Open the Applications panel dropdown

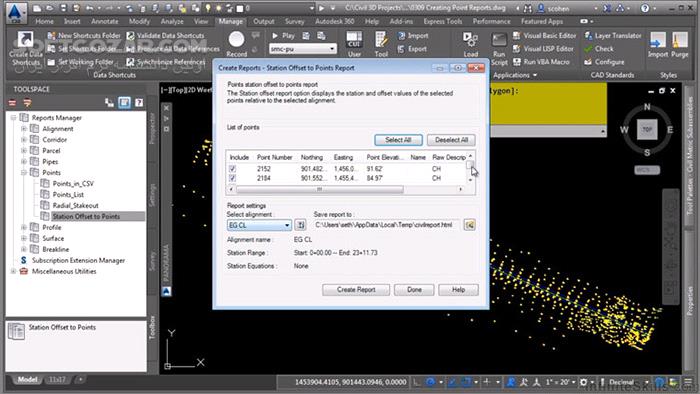pos(515,75)
